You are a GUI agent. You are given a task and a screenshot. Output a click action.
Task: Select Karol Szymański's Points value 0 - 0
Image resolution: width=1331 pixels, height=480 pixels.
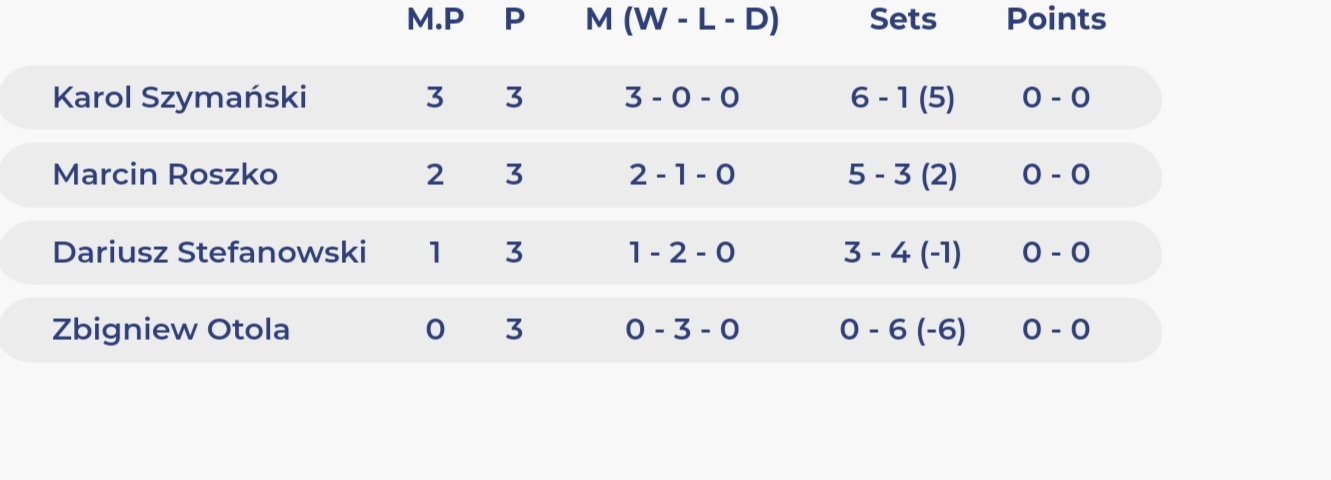pyautogui.click(x=1056, y=97)
